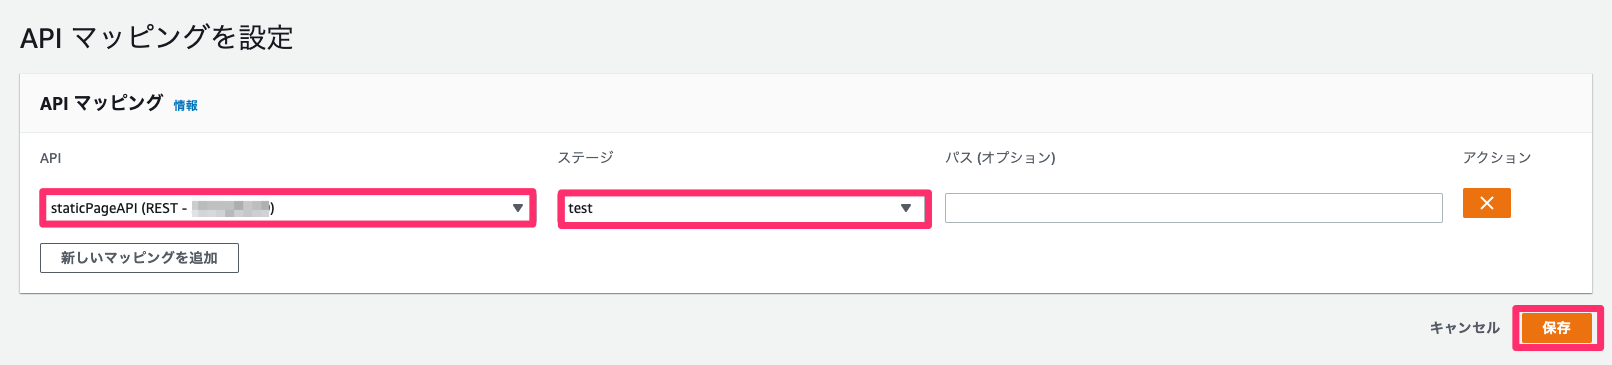Click the ステージ field label

coord(585,158)
